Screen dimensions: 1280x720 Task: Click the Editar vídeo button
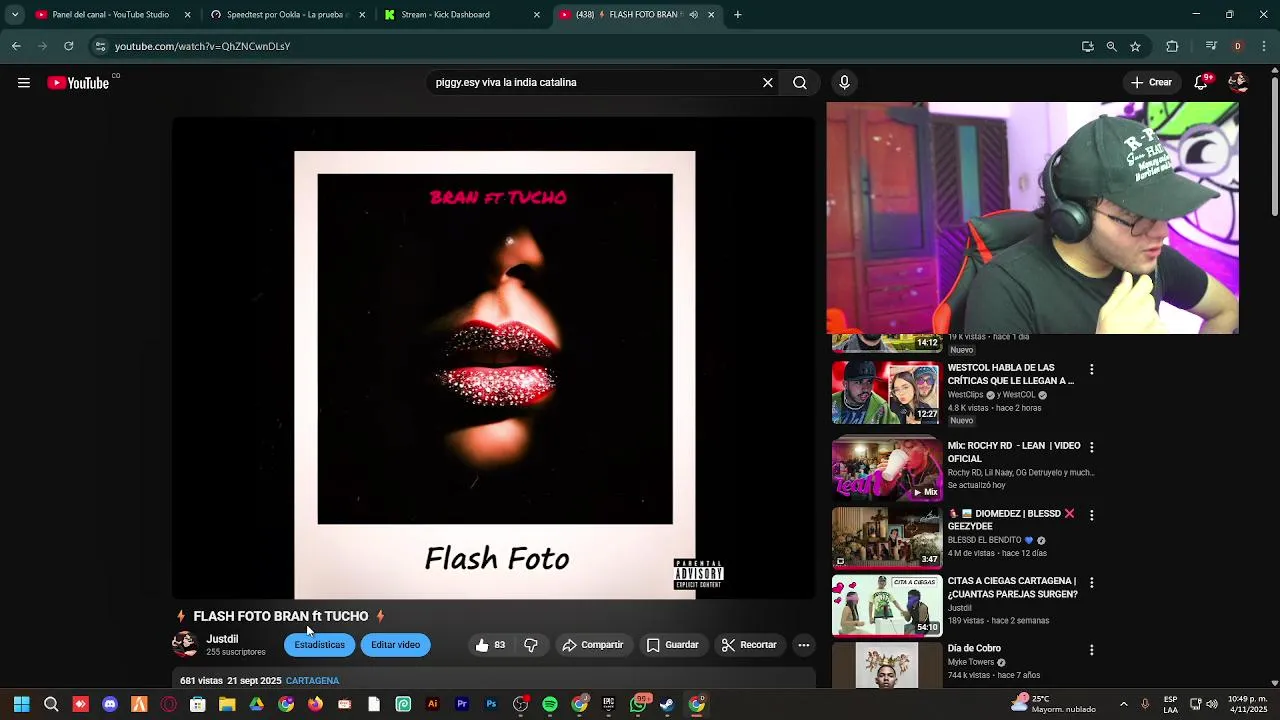tap(395, 645)
